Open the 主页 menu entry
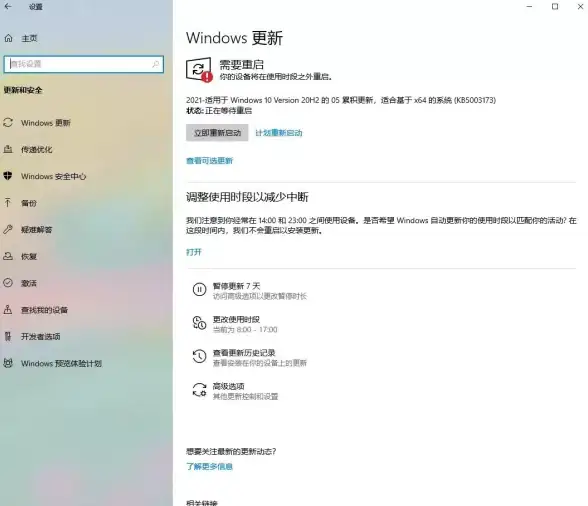This screenshot has height=506, width=588. click(x=29, y=38)
